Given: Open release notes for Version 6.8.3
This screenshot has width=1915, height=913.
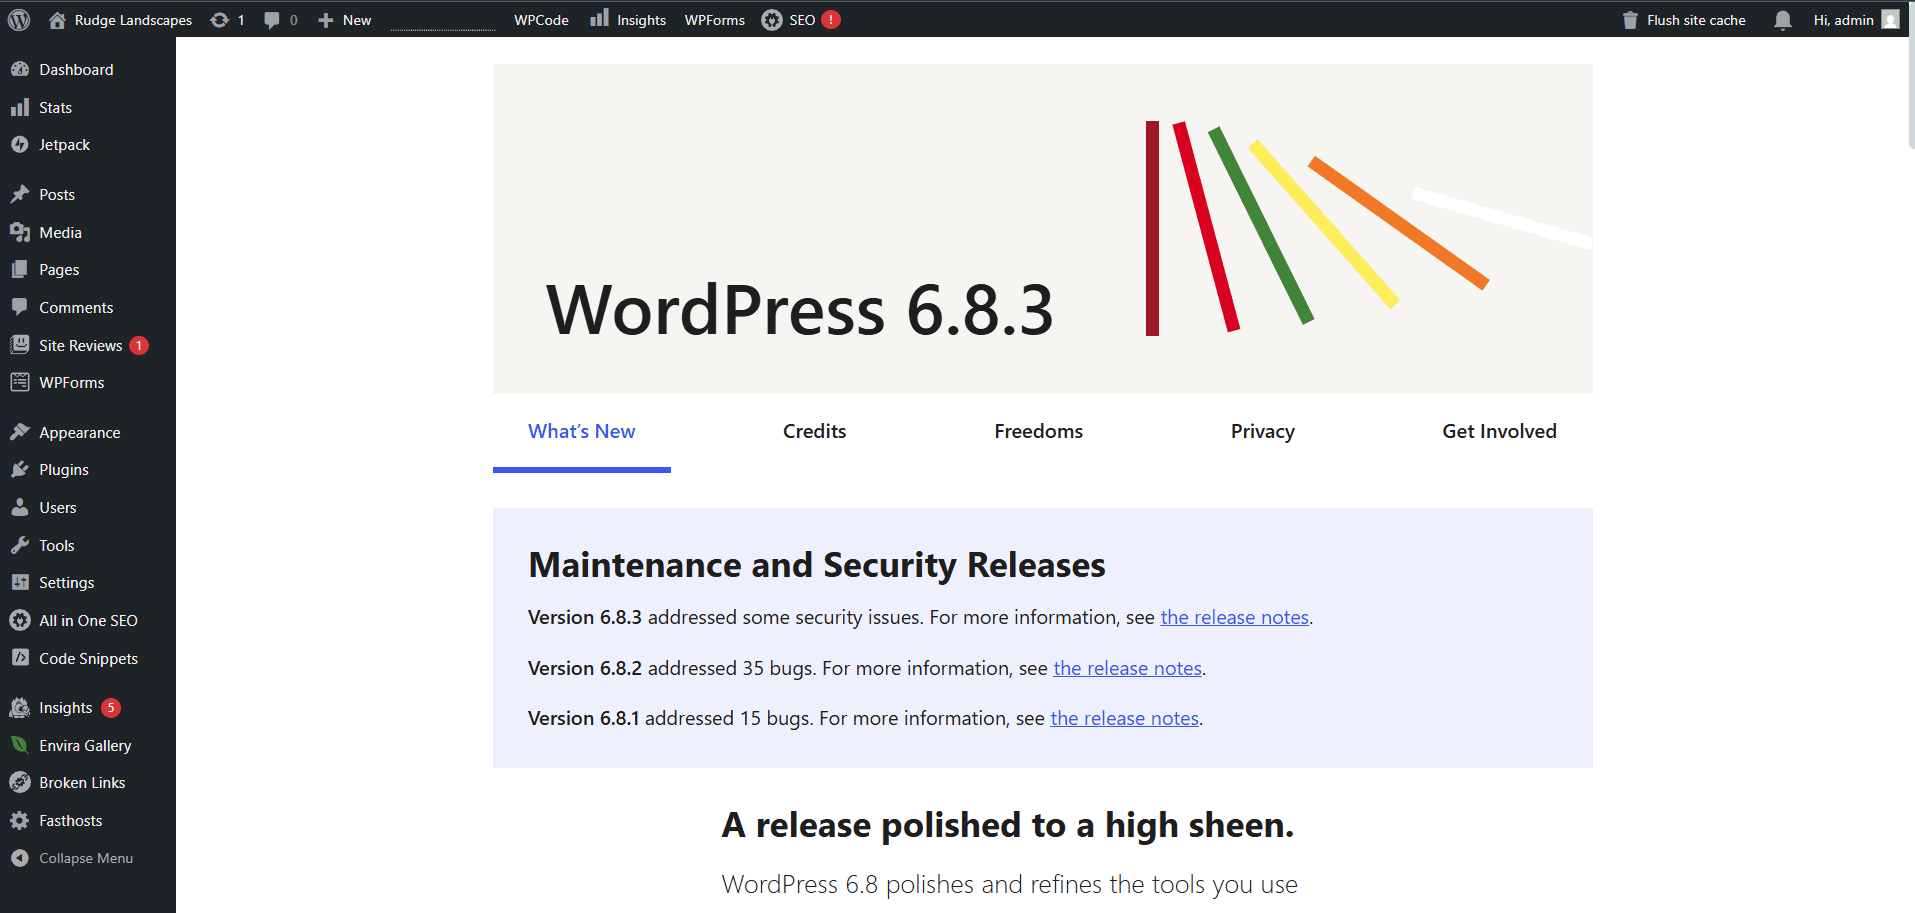Looking at the screenshot, I should coord(1234,618).
